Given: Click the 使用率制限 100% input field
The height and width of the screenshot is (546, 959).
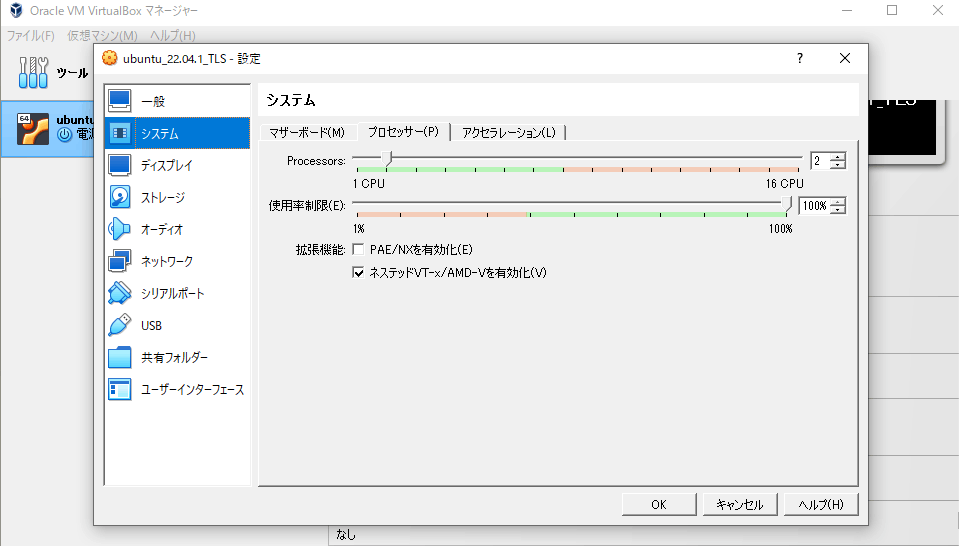Looking at the screenshot, I should click(x=815, y=206).
